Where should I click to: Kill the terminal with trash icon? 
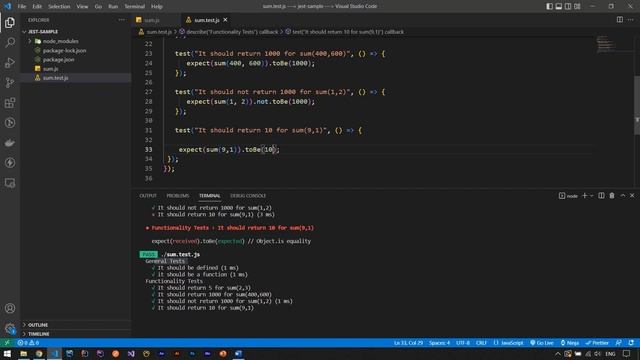[x=612, y=196]
